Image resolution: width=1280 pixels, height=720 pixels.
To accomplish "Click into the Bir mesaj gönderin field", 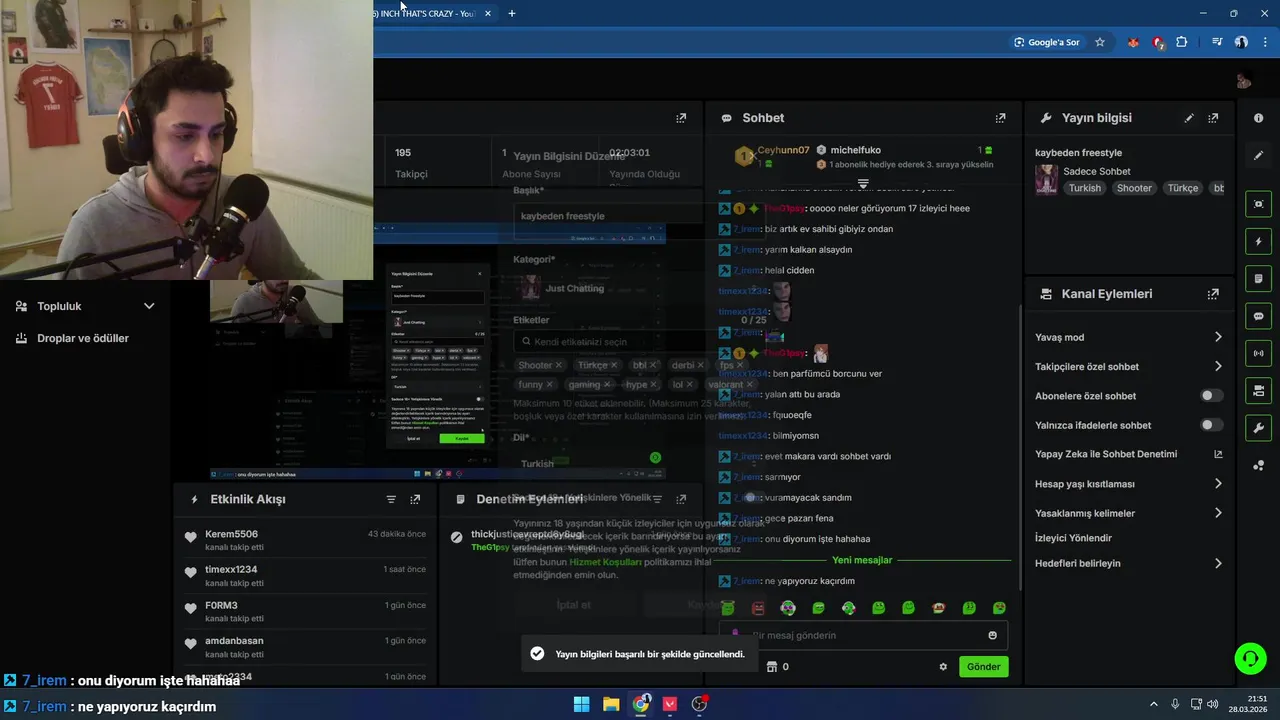I will [862, 635].
